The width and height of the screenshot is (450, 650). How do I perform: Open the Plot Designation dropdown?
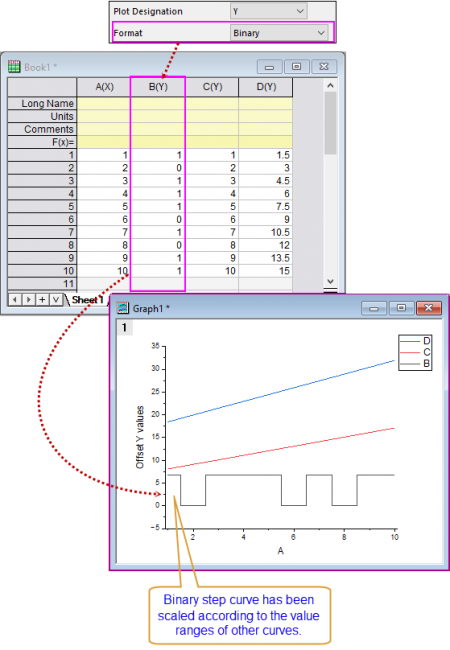(269, 11)
